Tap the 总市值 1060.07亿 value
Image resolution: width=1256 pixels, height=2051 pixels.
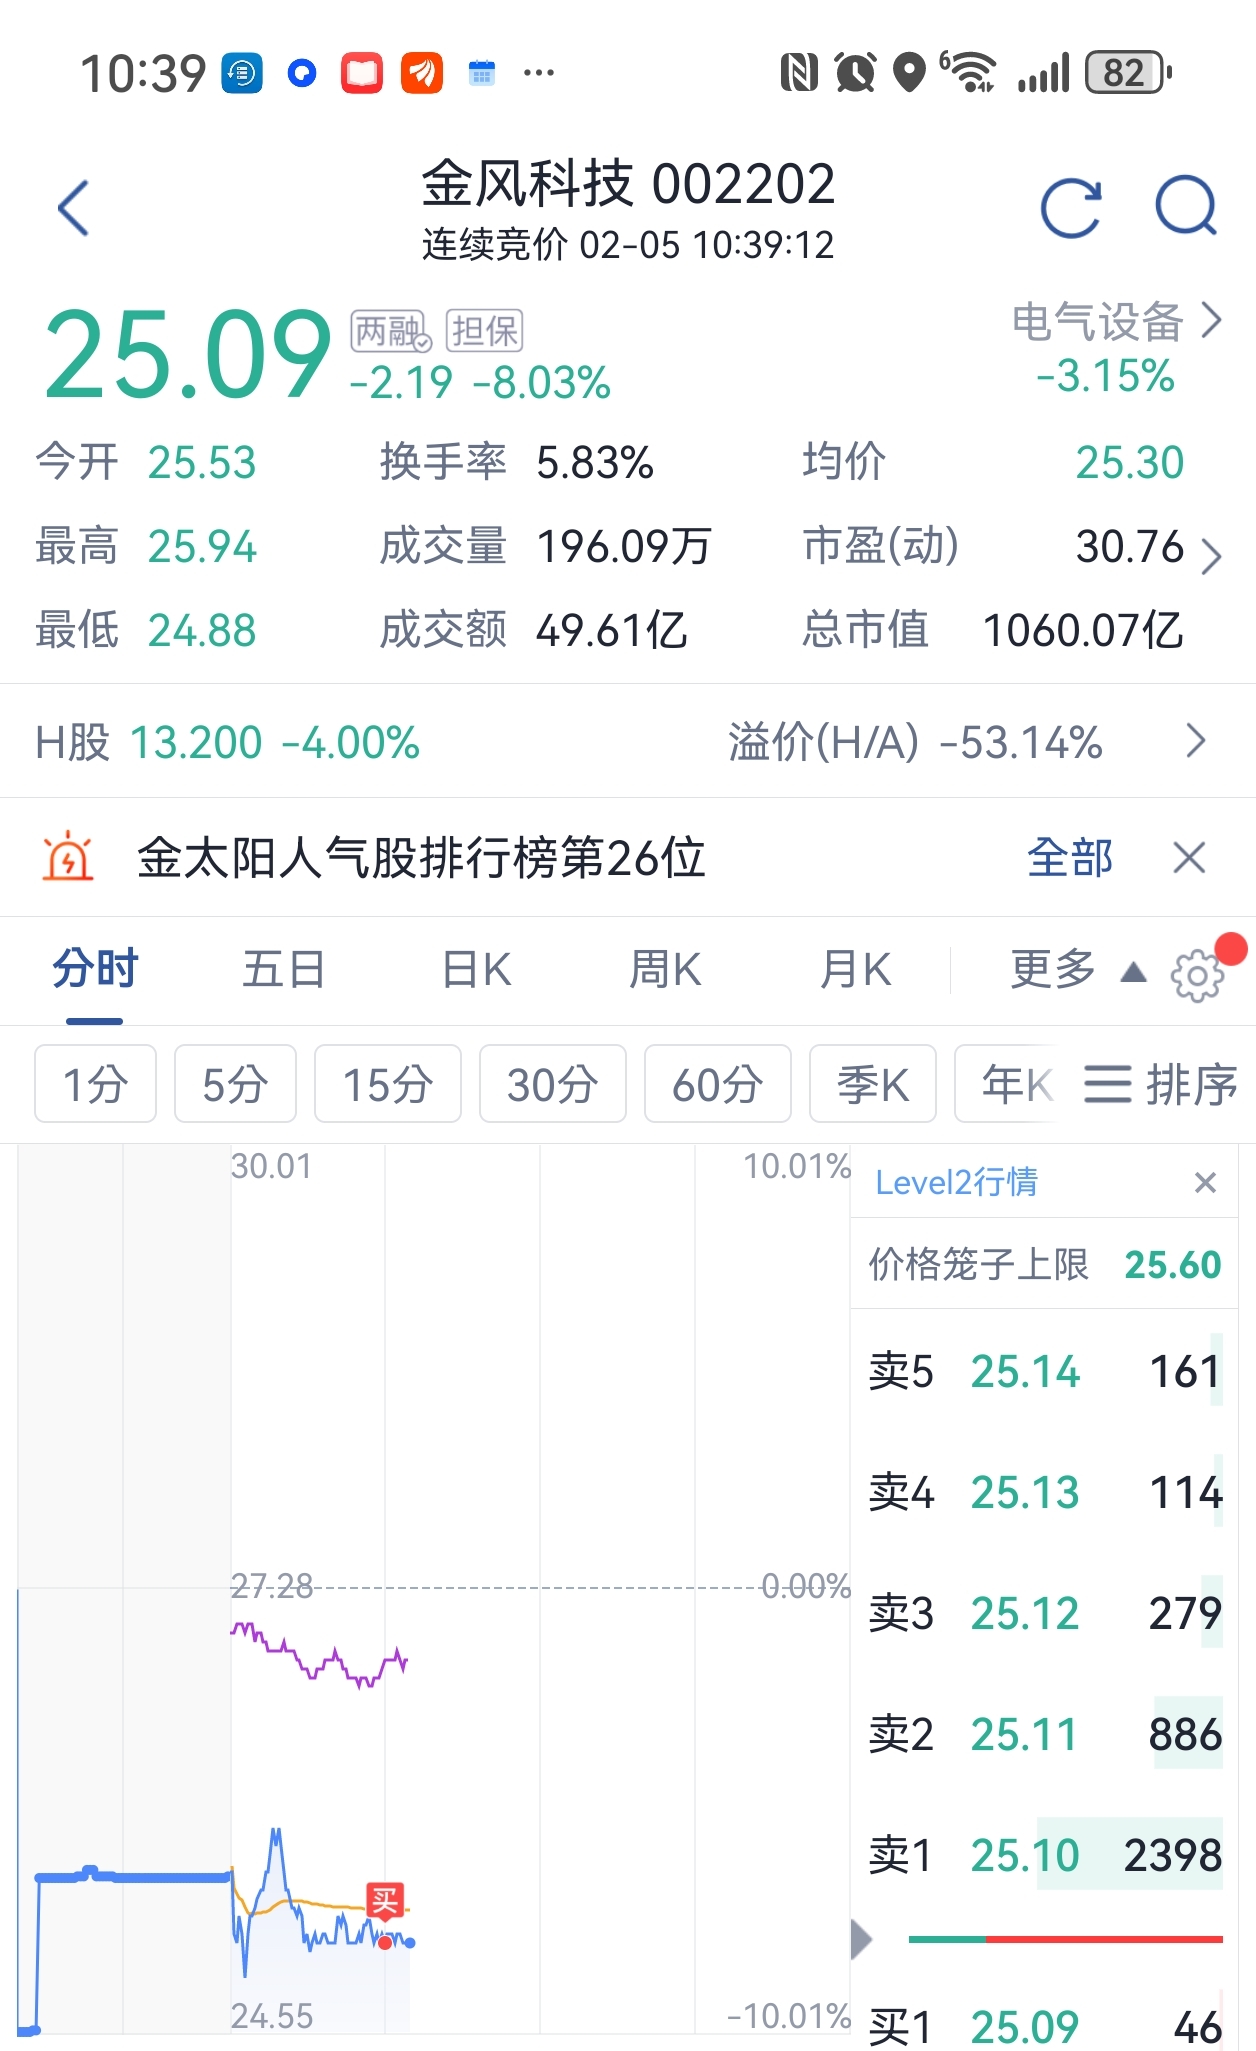click(1084, 630)
